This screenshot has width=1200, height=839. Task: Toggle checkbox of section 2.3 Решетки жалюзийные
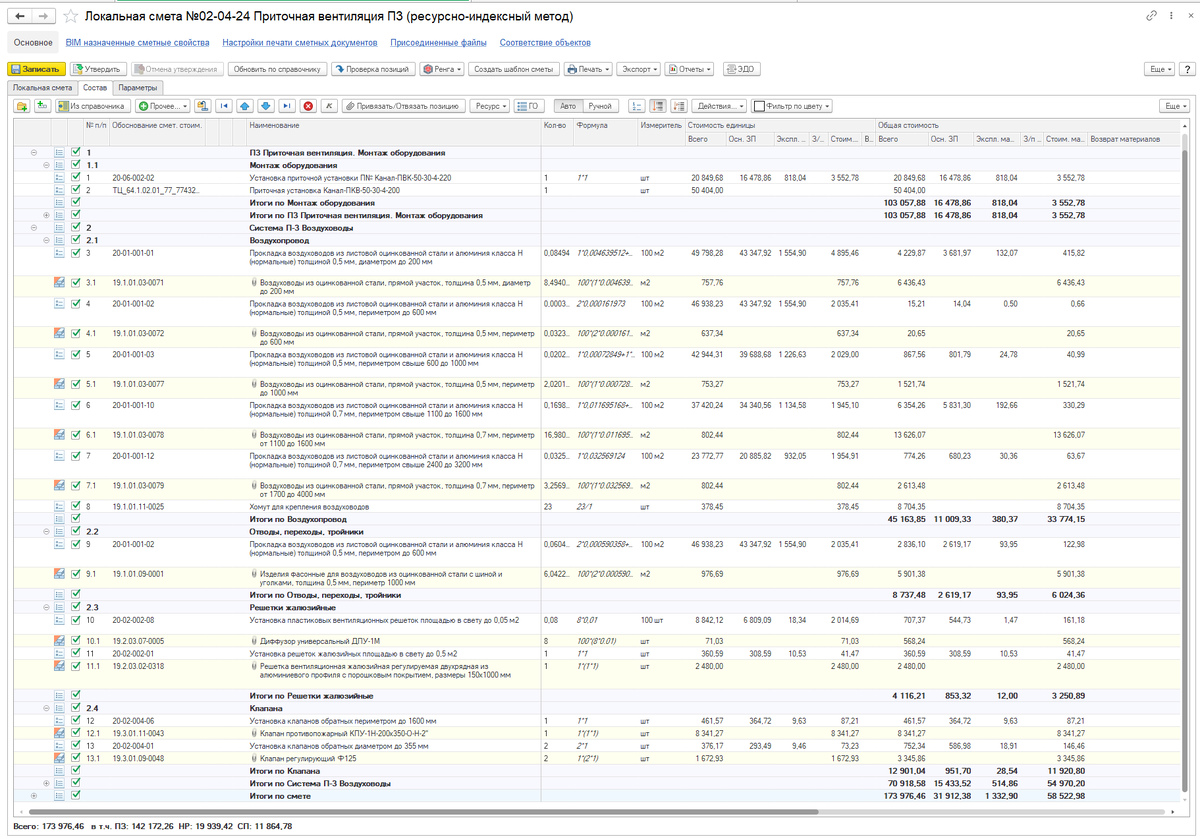[76, 607]
